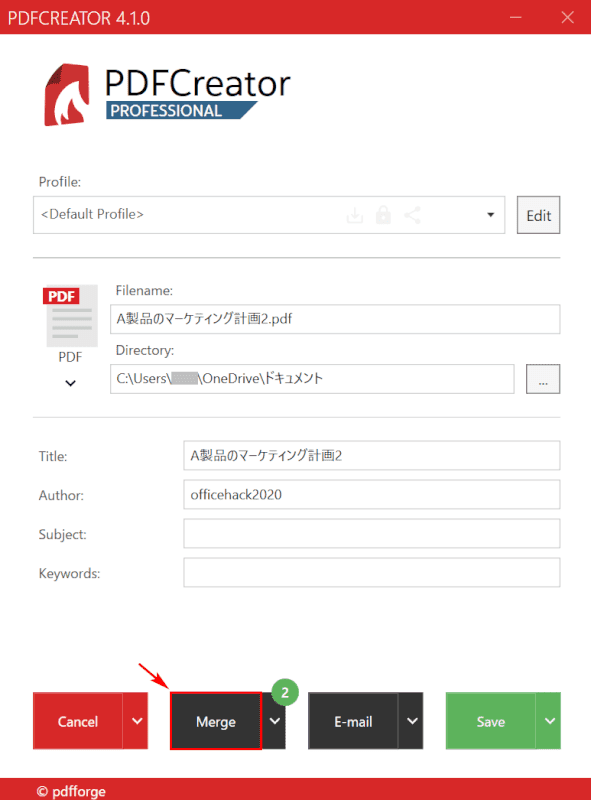
Task: Click the download icon in the profile box
Action: (355, 215)
